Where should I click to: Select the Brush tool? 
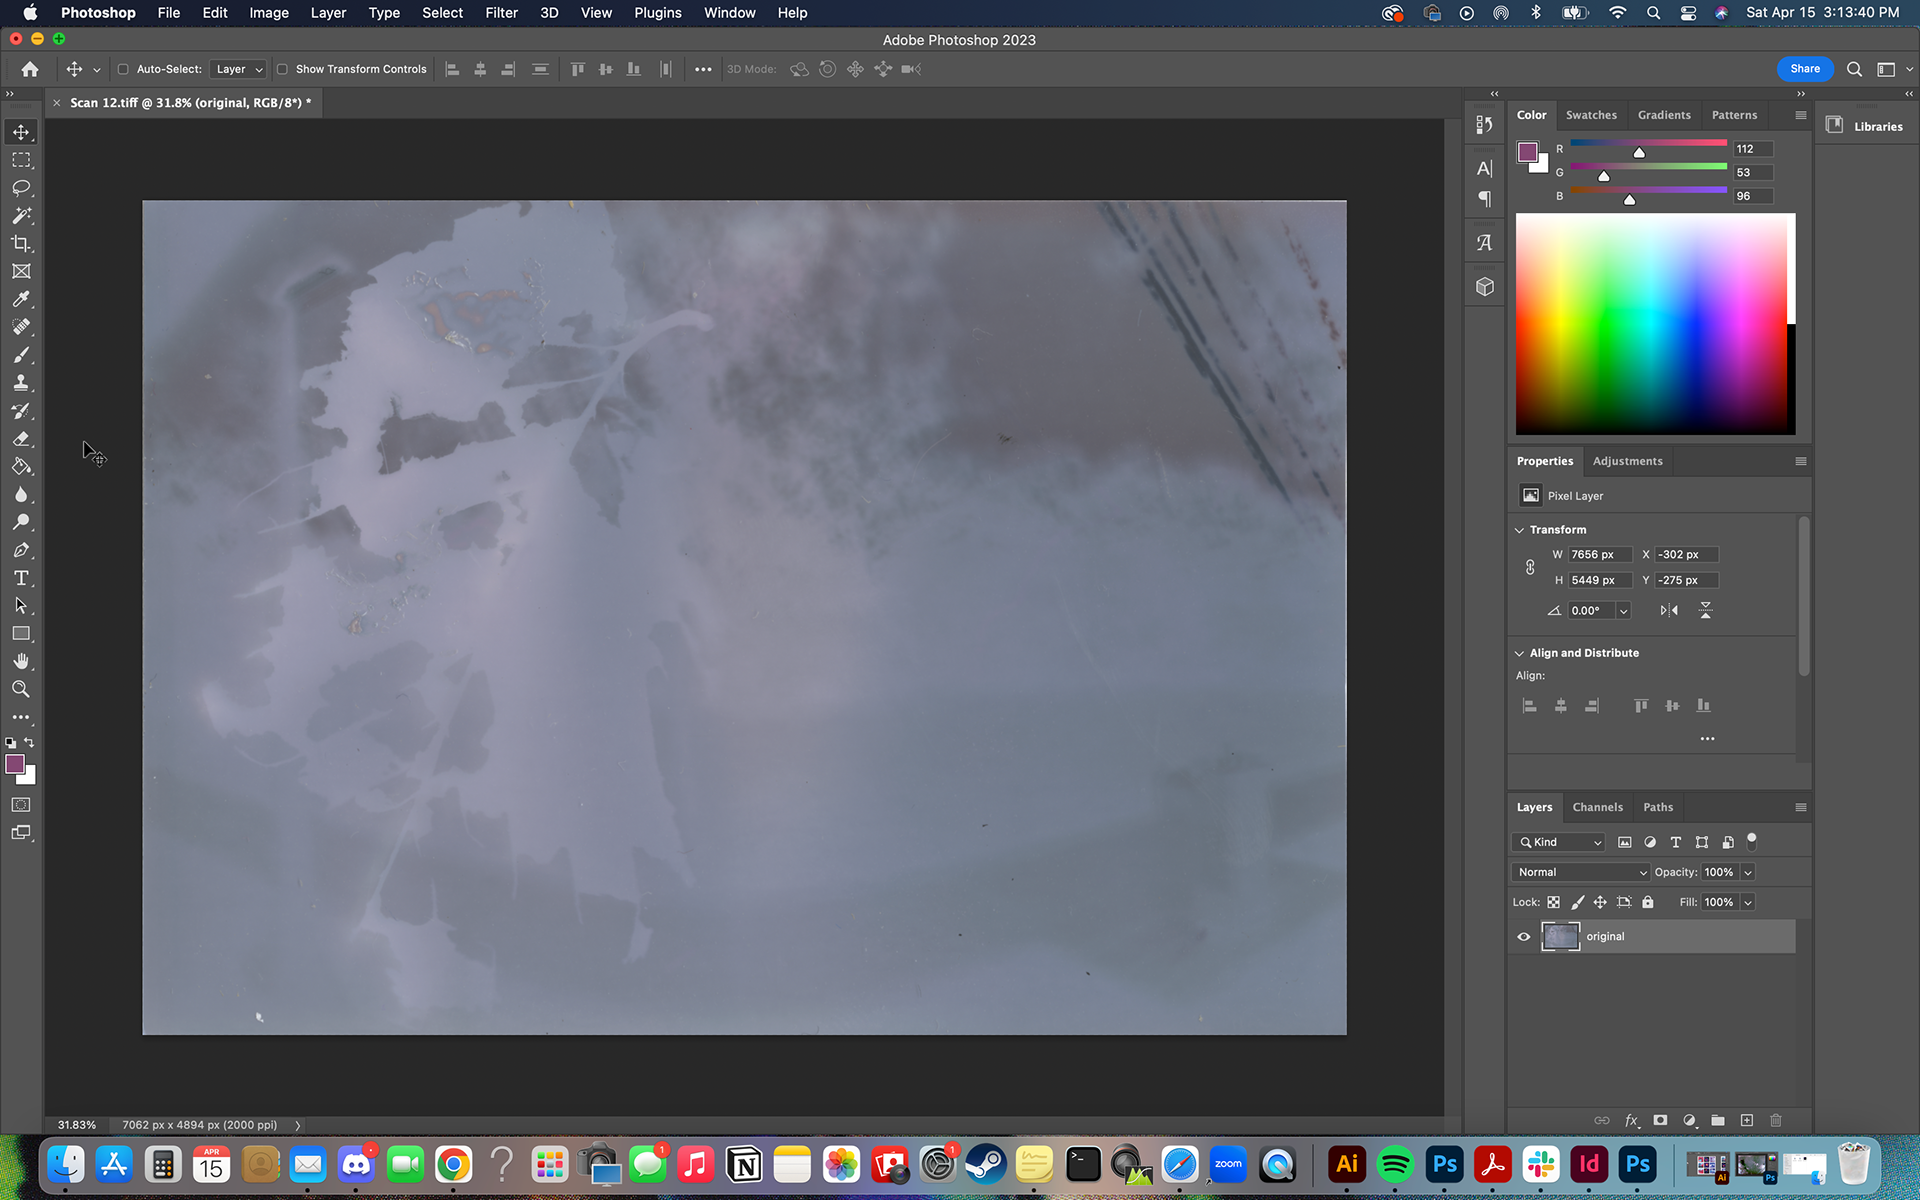21,355
